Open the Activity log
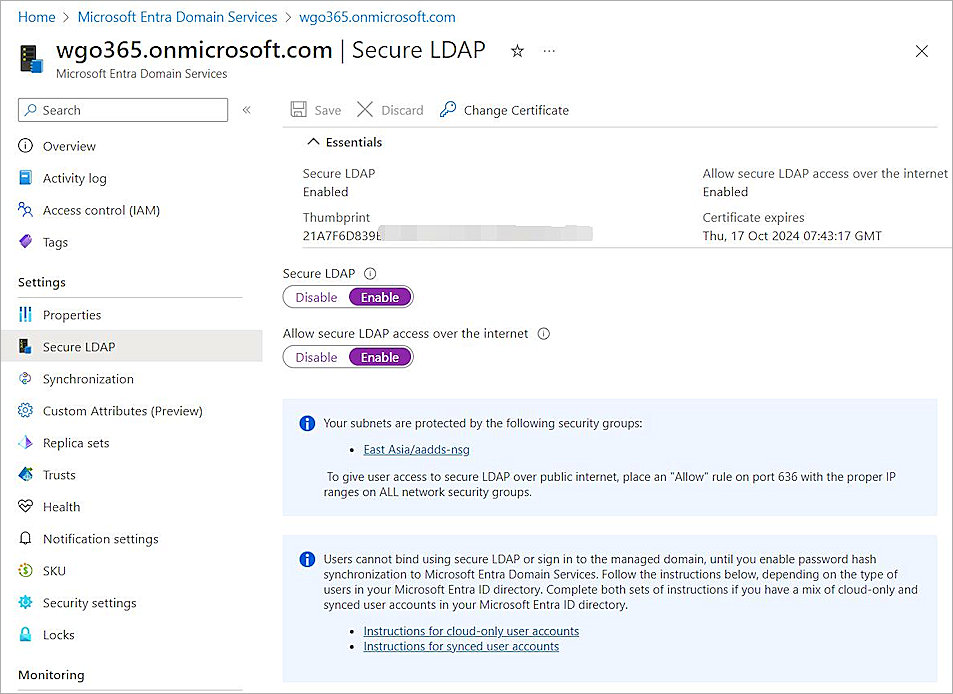953x694 pixels. (x=72, y=178)
